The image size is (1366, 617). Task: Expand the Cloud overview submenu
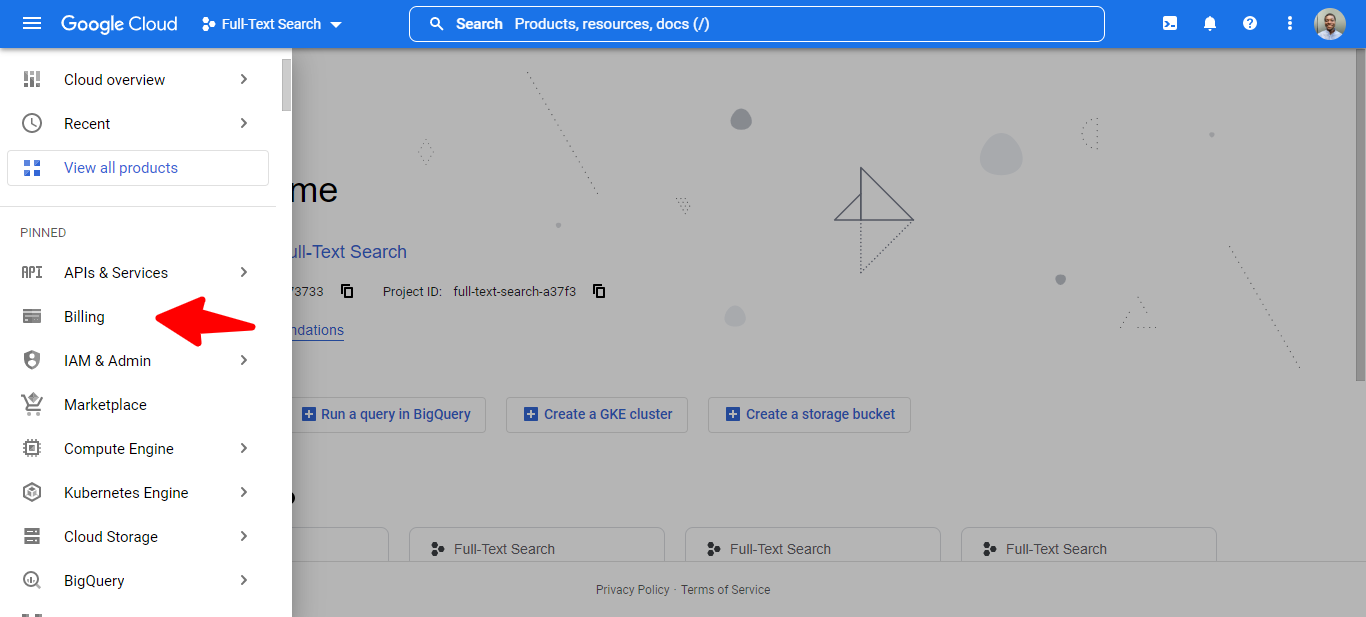pyautogui.click(x=244, y=80)
